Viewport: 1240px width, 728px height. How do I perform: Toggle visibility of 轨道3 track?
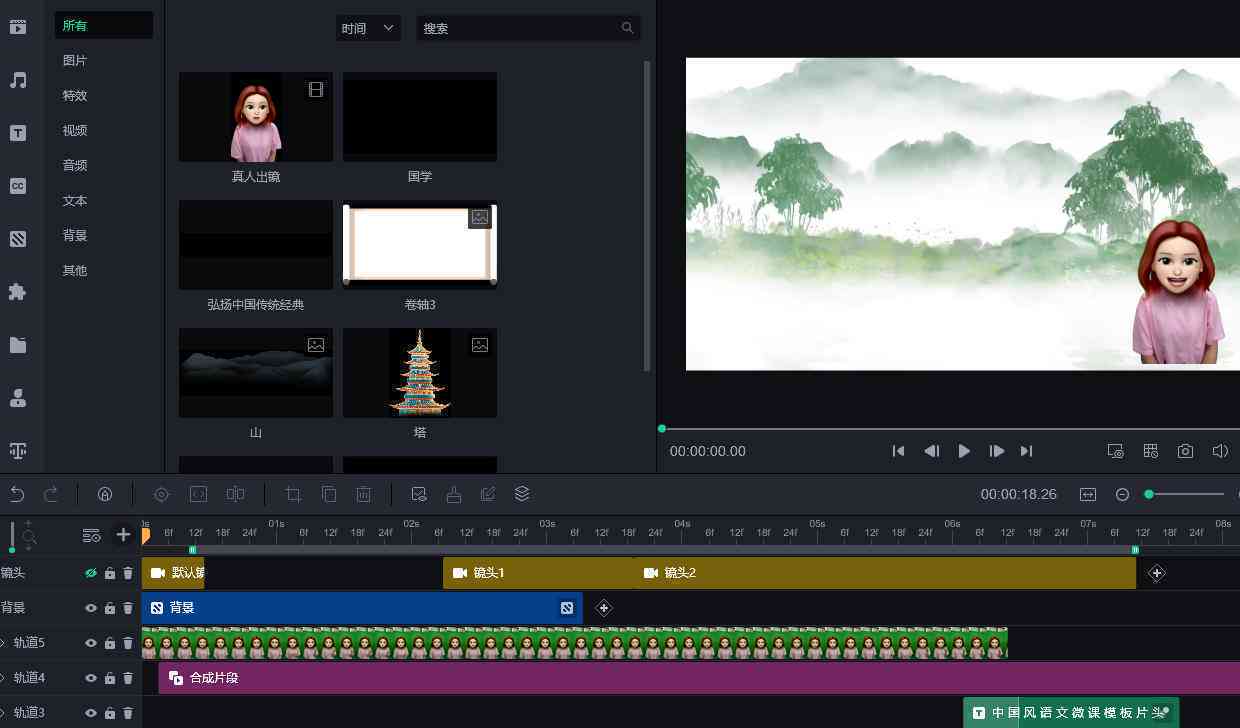[91, 713]
